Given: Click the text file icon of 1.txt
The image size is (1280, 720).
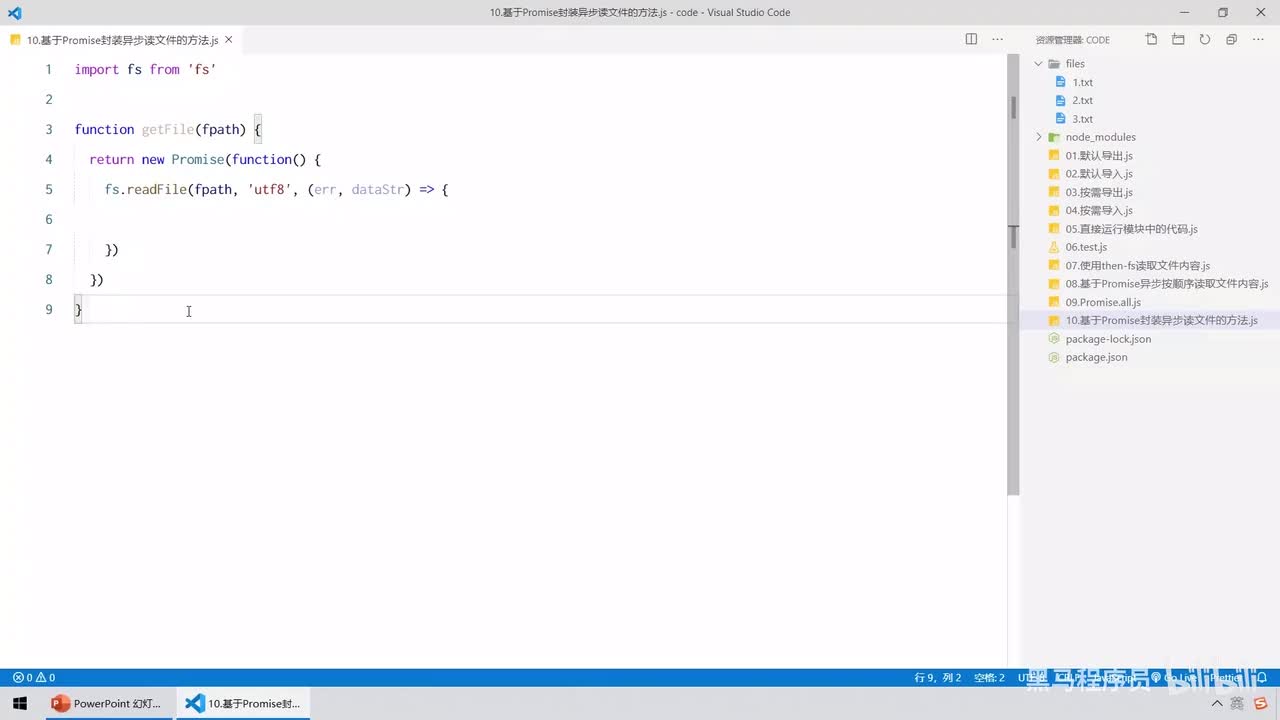Looking at the screenshot, I should pos(1061,82).
